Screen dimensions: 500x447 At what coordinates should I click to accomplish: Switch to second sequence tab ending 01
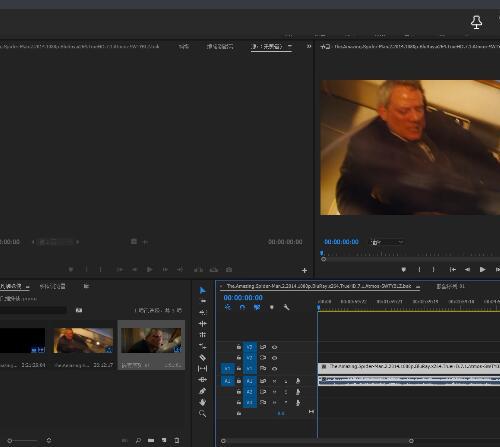click(x=450, y=286)
